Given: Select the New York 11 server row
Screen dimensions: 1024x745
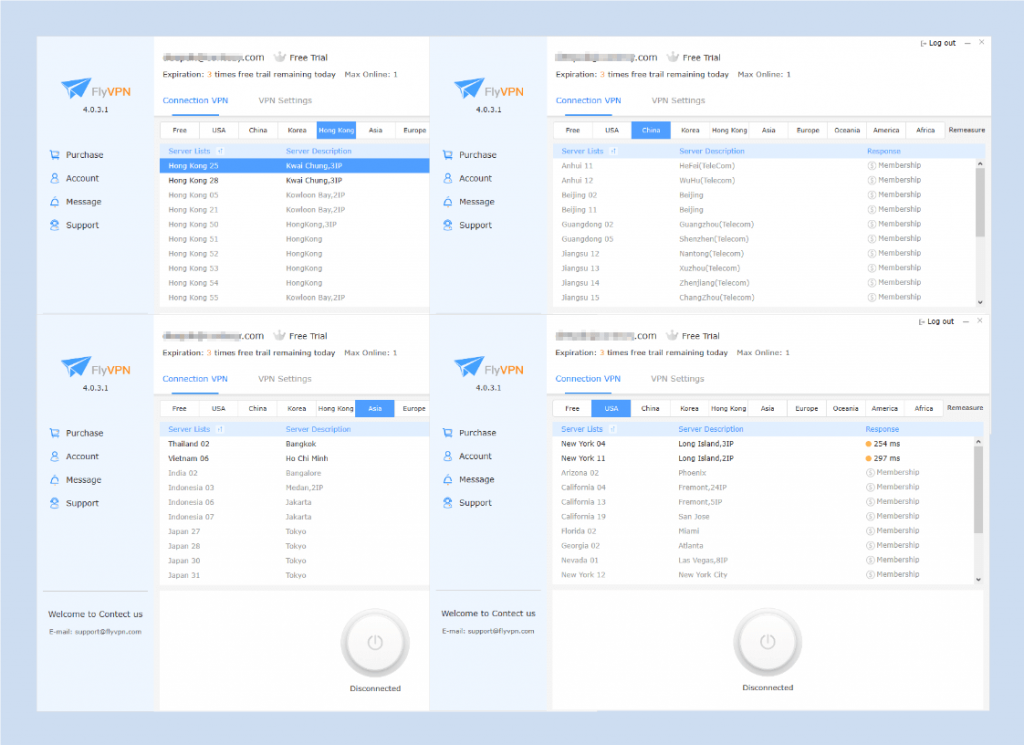Looking at the screenshot, I should (x=763, y=458).
